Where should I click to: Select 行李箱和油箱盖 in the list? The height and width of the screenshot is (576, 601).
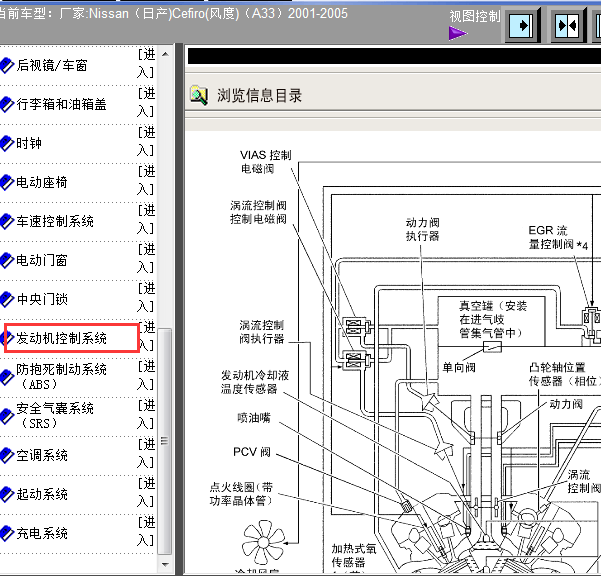61,105
